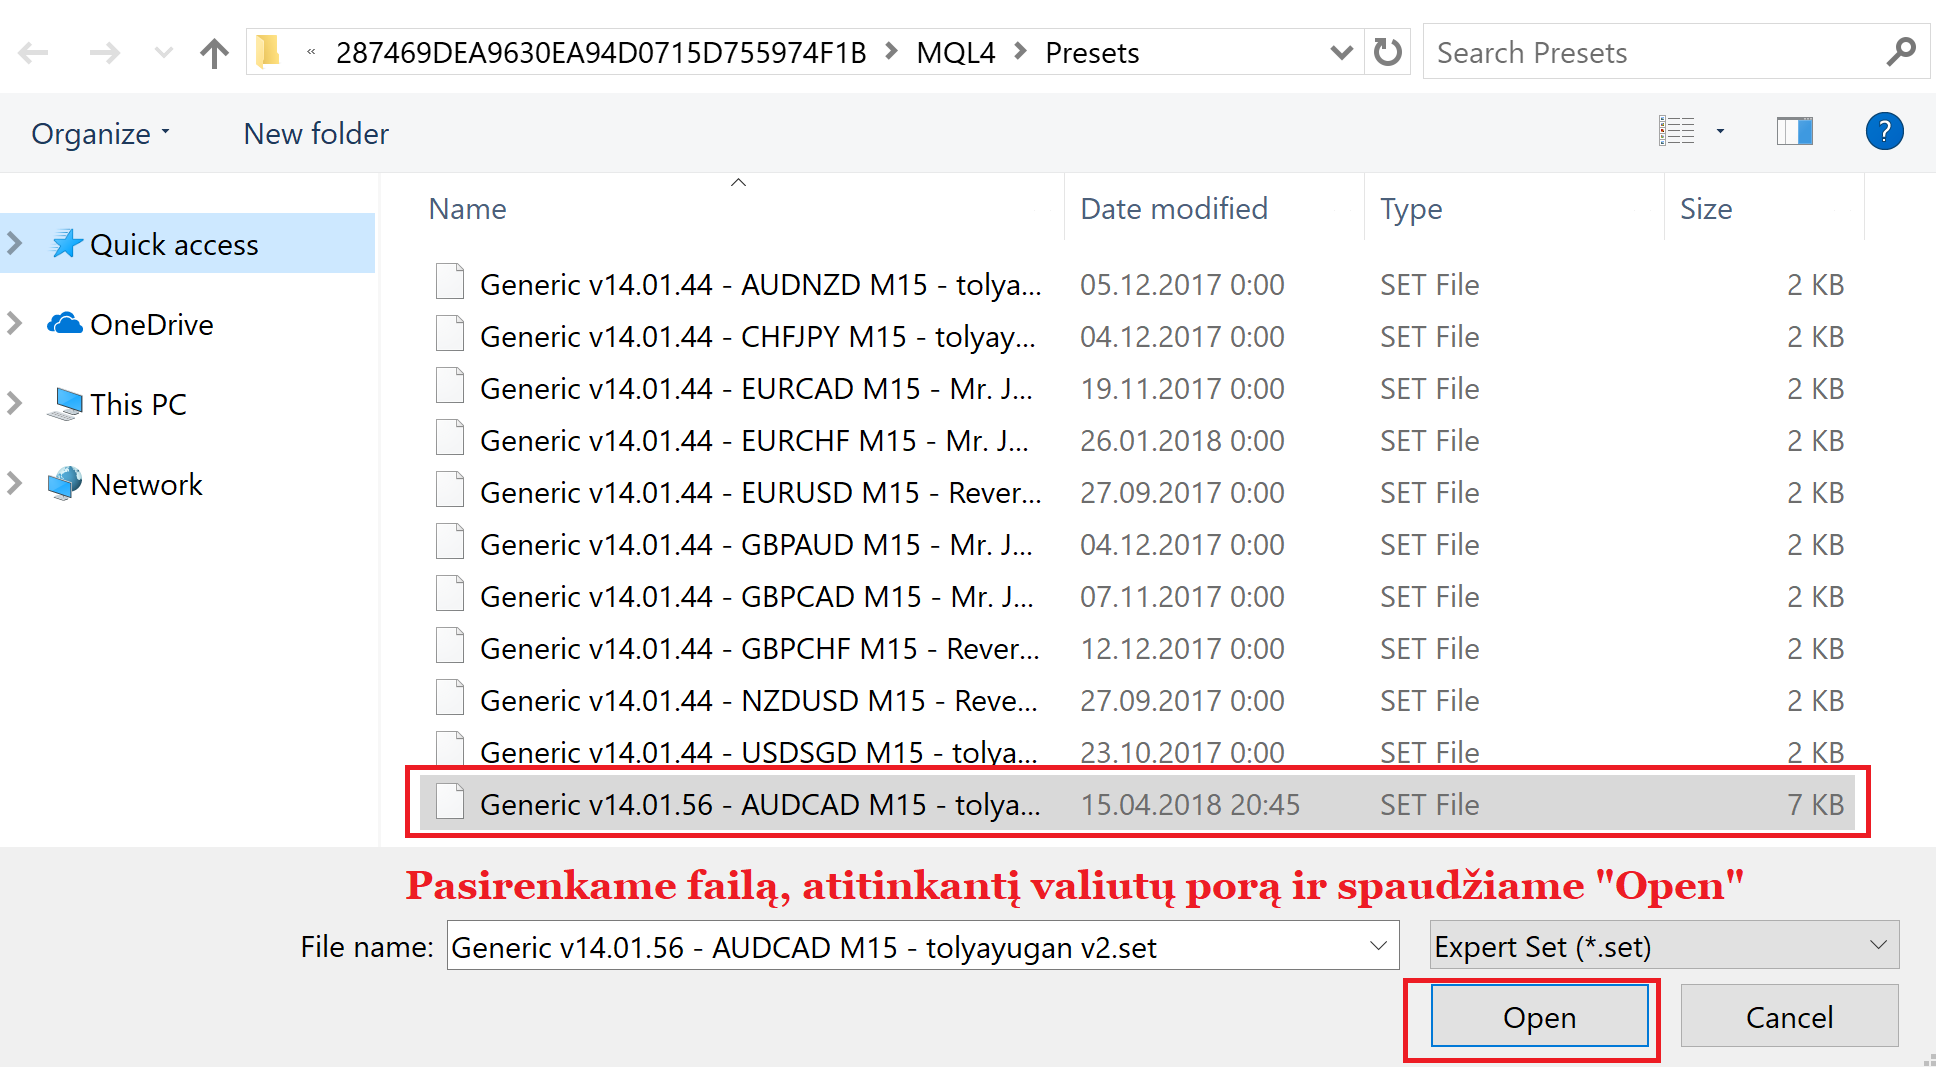Expand the Quick access tree node

tap(15, 243)
